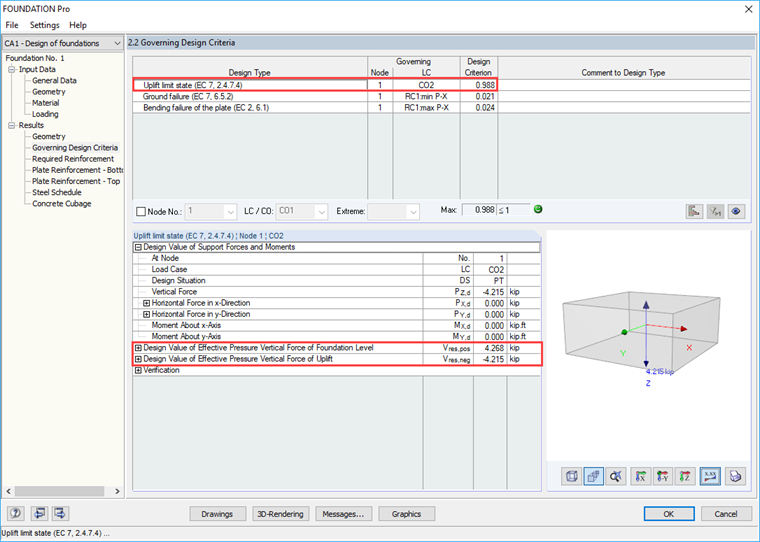
Task: Close the FOUNDATION Pro window
Action: (749, 9)
